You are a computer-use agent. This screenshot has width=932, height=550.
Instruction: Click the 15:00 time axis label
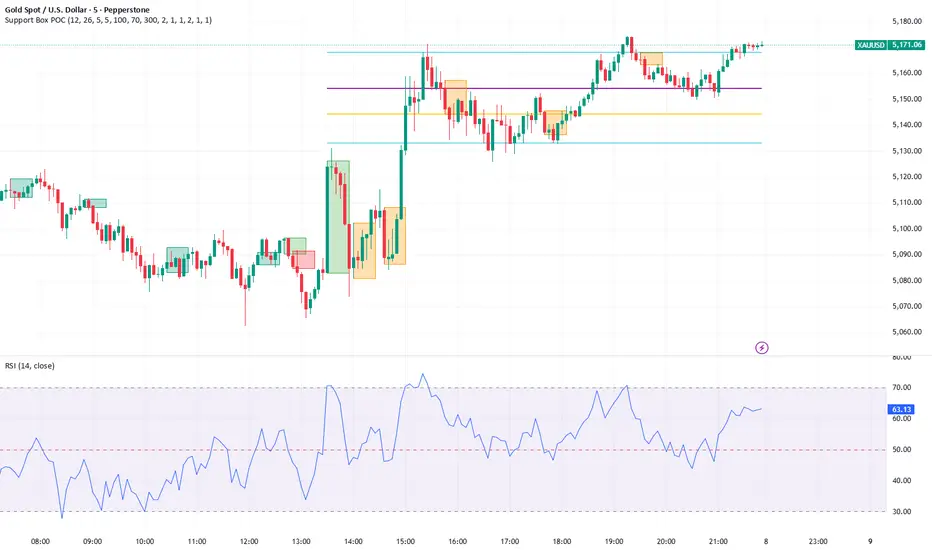point(405,541)
